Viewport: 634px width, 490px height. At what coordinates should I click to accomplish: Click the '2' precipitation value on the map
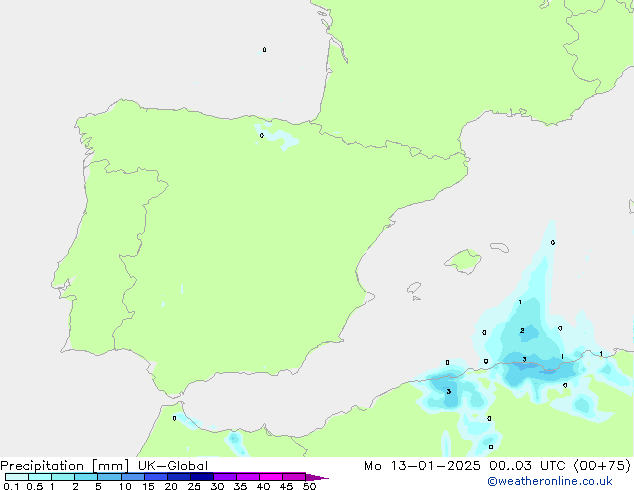click(x=522, y=331)
